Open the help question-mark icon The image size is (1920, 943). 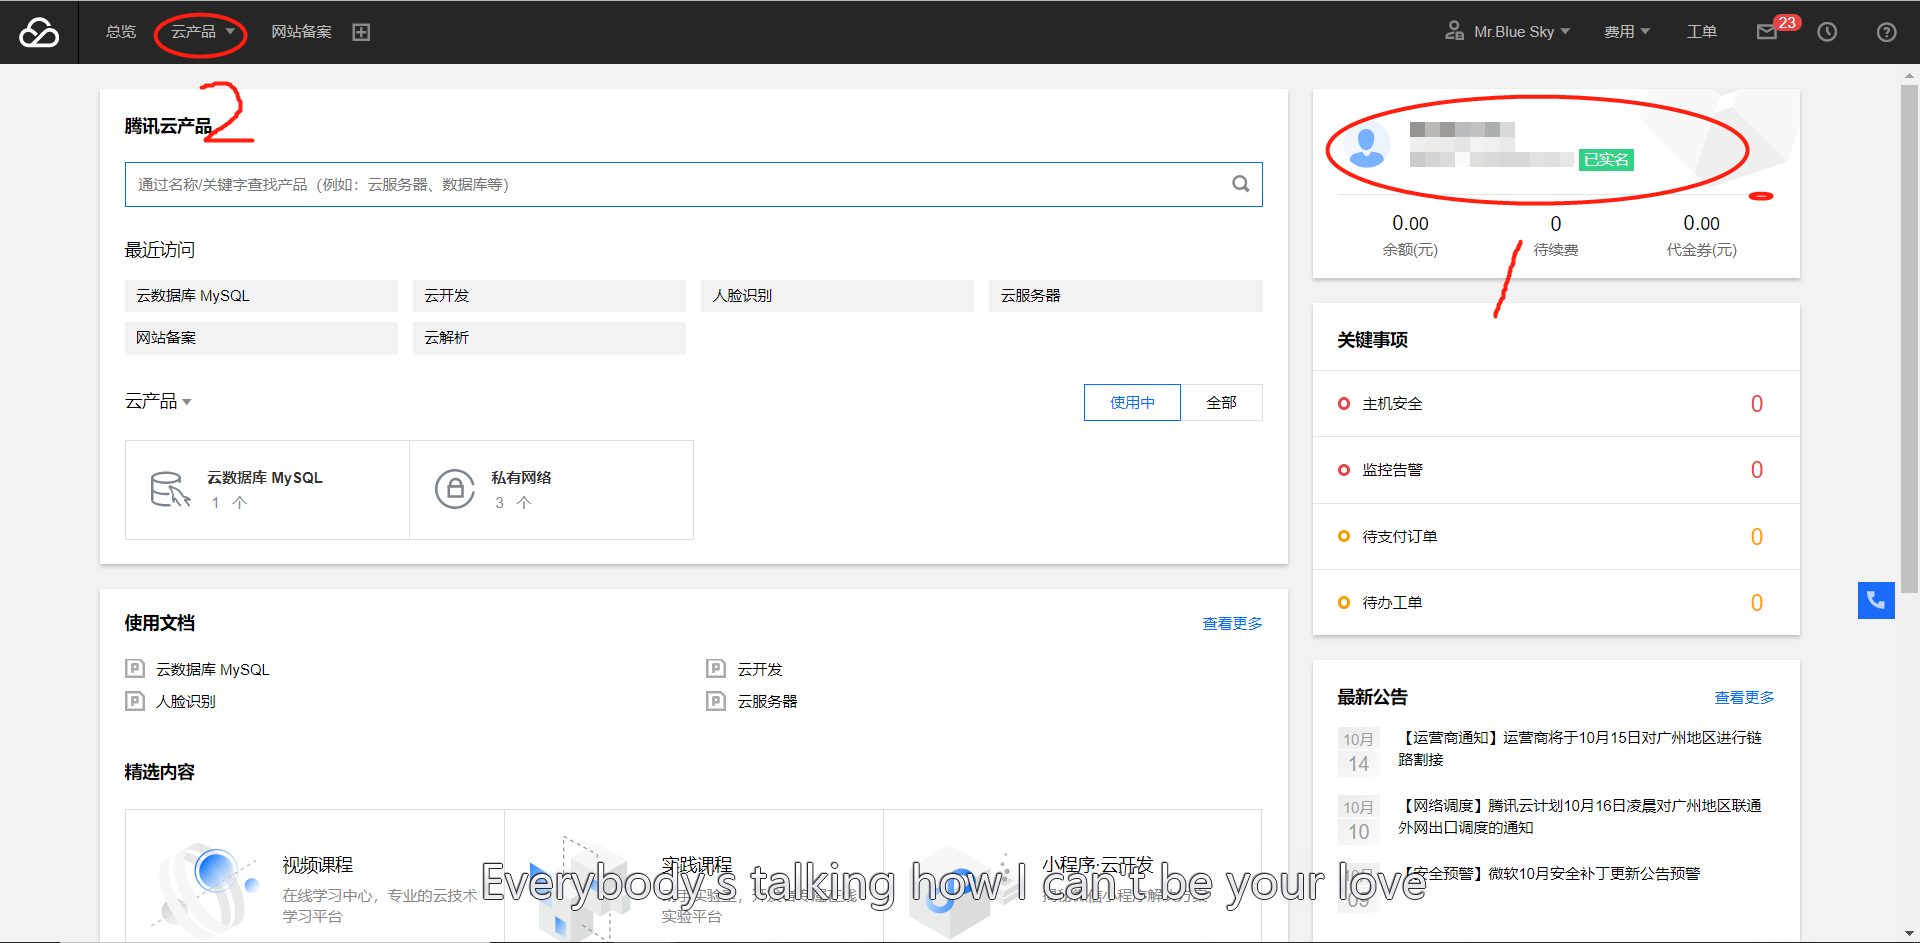pos(1886,31)
